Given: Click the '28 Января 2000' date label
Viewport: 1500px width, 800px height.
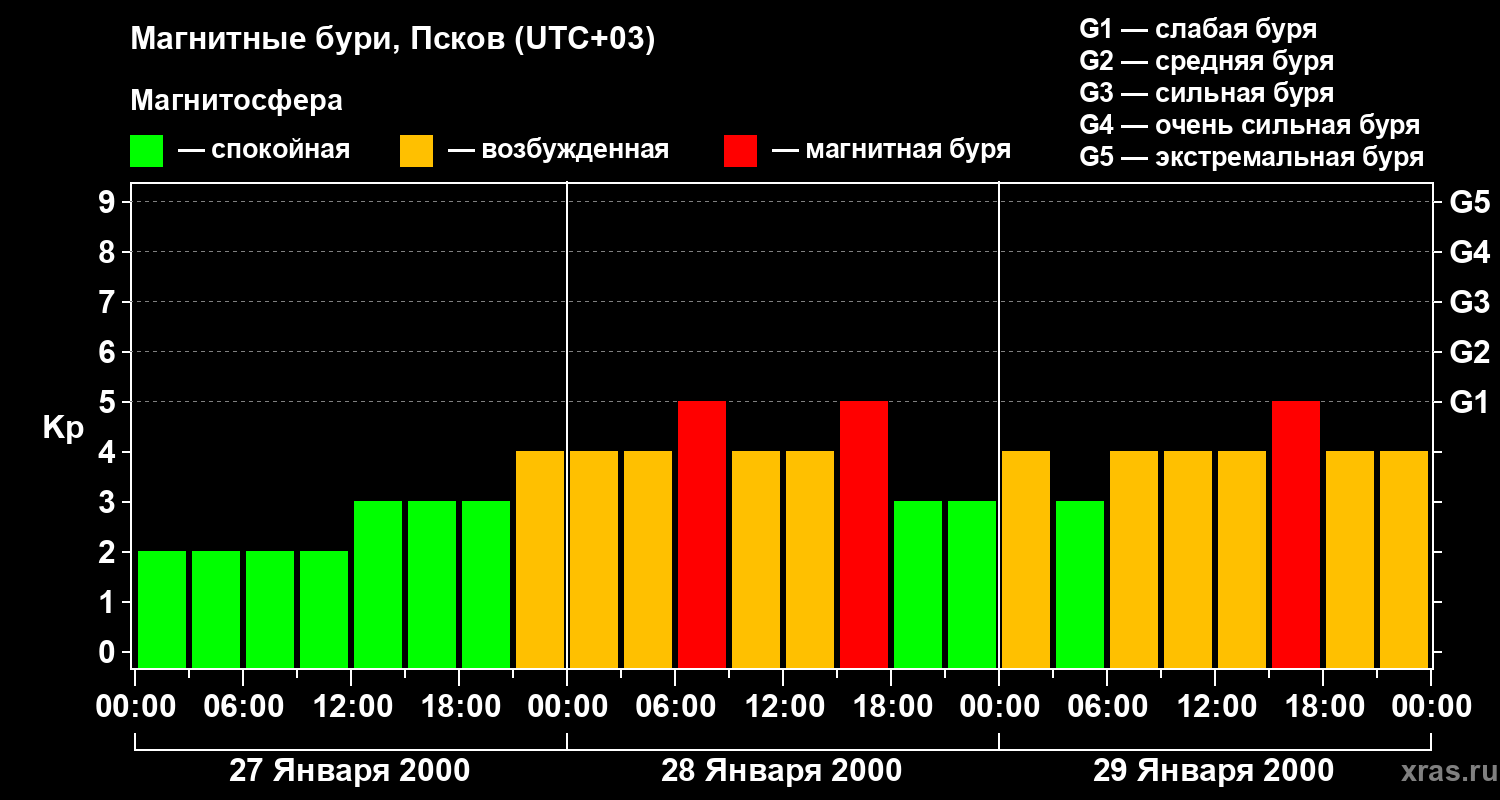Looking at the screenshot, I should [781, 771].
